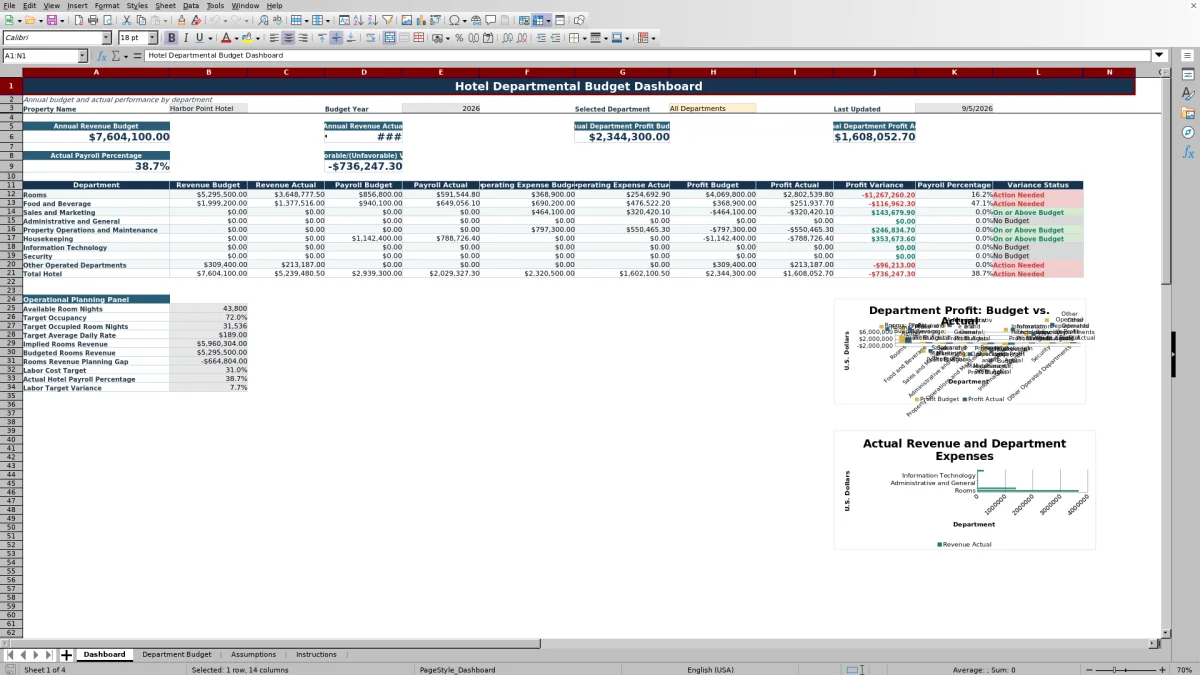Open the font size 18 pt dropdown
The image size is (1200, 675).
(153, 38)
